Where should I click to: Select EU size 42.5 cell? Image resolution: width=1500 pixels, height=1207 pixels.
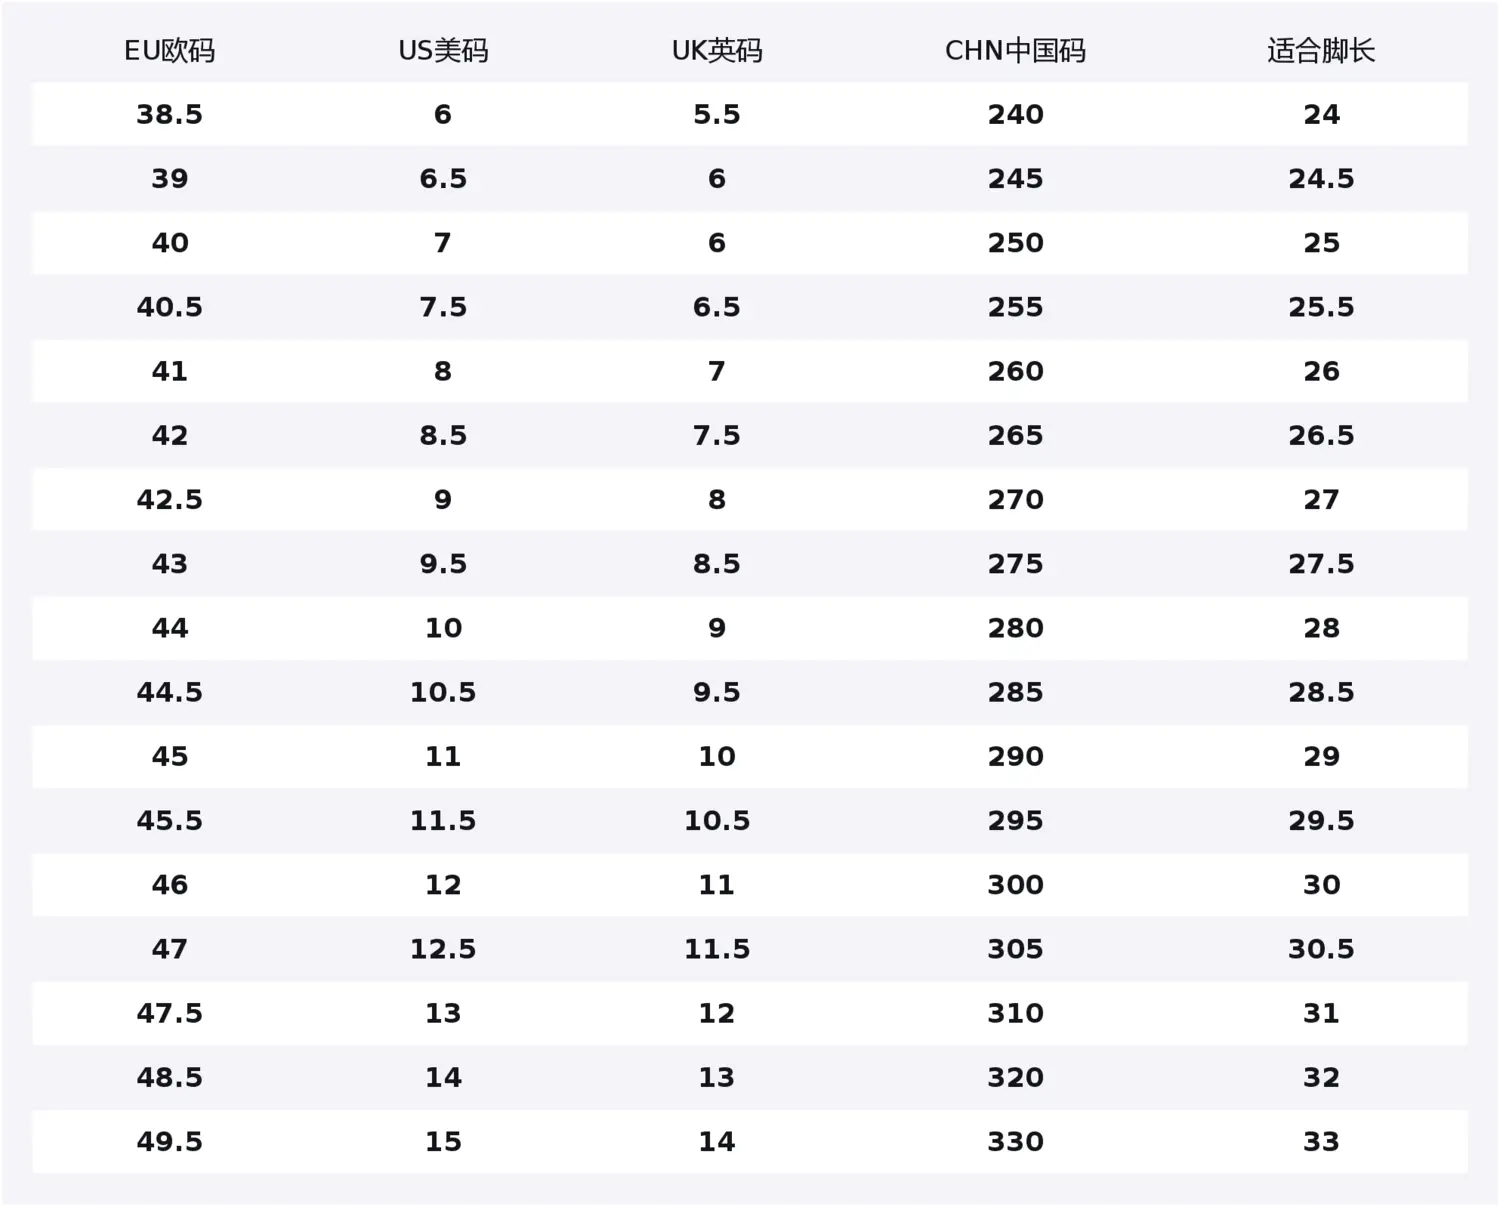point(169,500)
